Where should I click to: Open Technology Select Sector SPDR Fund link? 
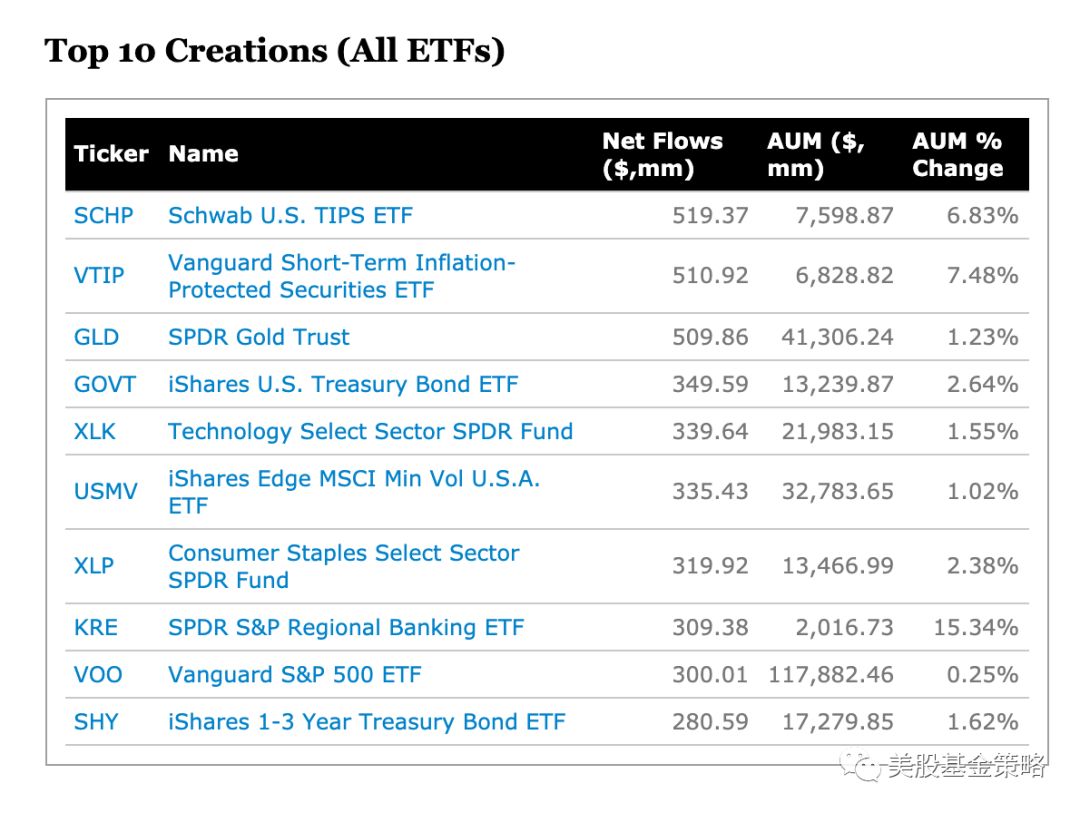click(371, 431)
